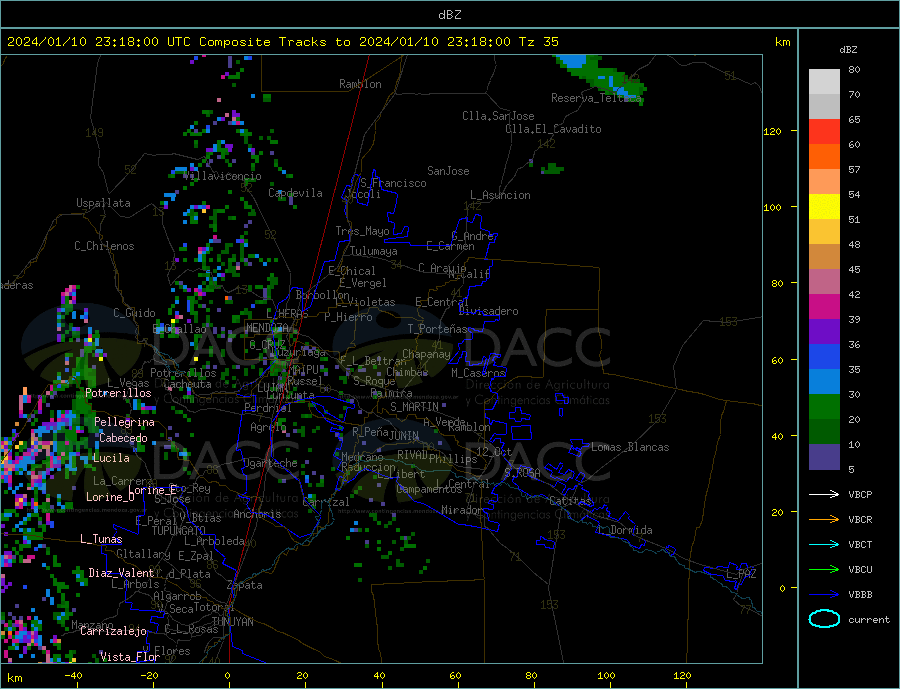This screenshot has height=689, width=900.
Task: Click the 'Capdevila' place label
Action: tap(295, 193)
